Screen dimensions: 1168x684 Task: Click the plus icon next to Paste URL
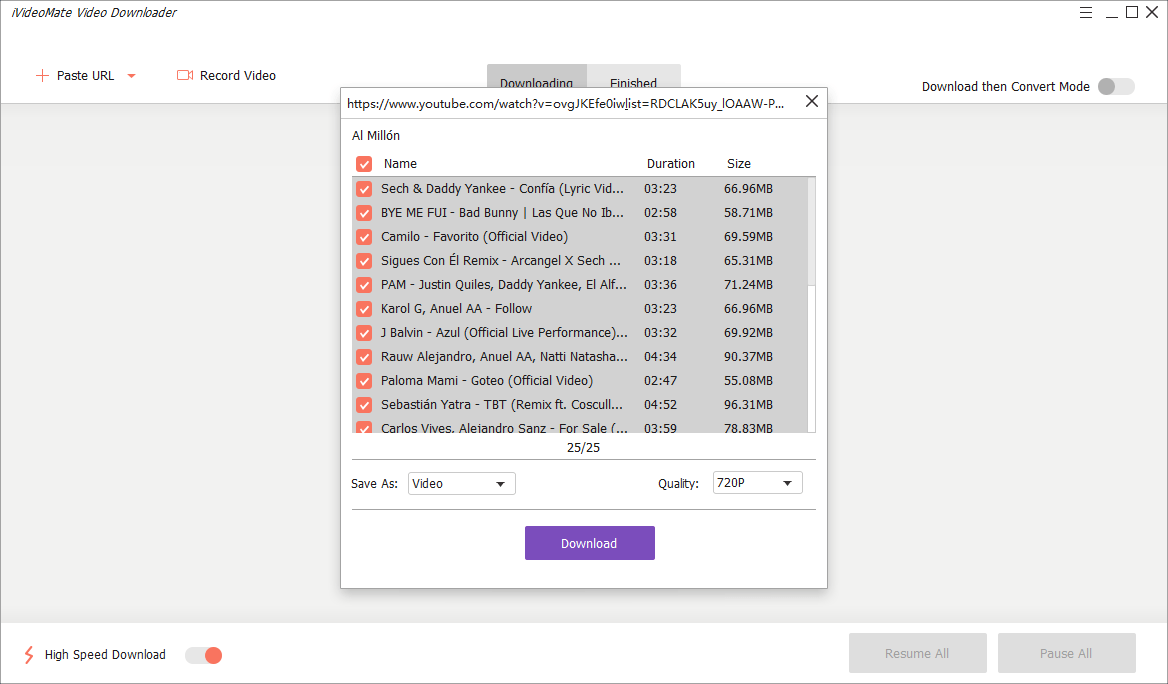click(42, 75)
